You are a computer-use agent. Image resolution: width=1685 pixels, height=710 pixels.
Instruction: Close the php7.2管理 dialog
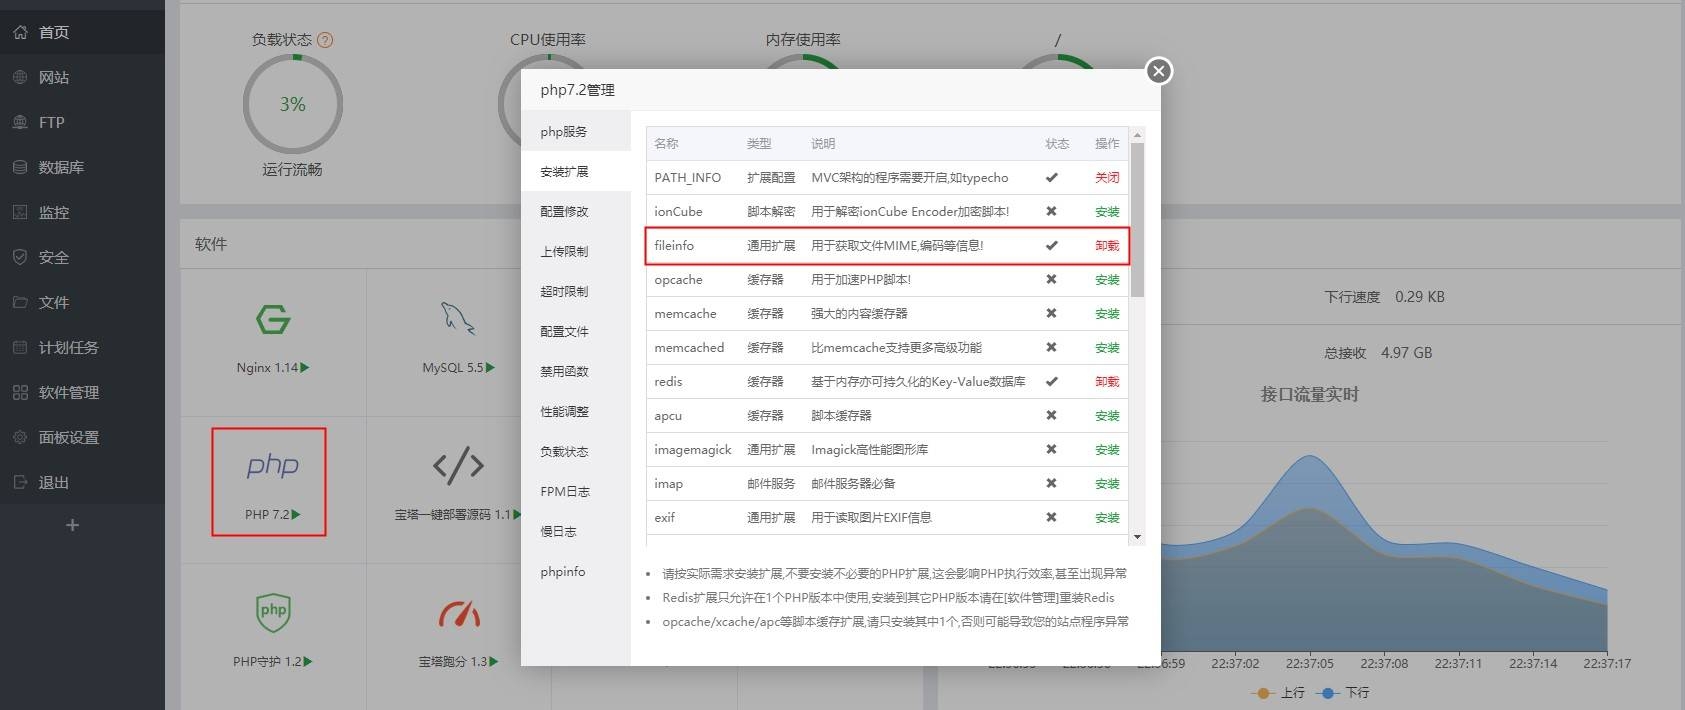tap(1158, 71)
